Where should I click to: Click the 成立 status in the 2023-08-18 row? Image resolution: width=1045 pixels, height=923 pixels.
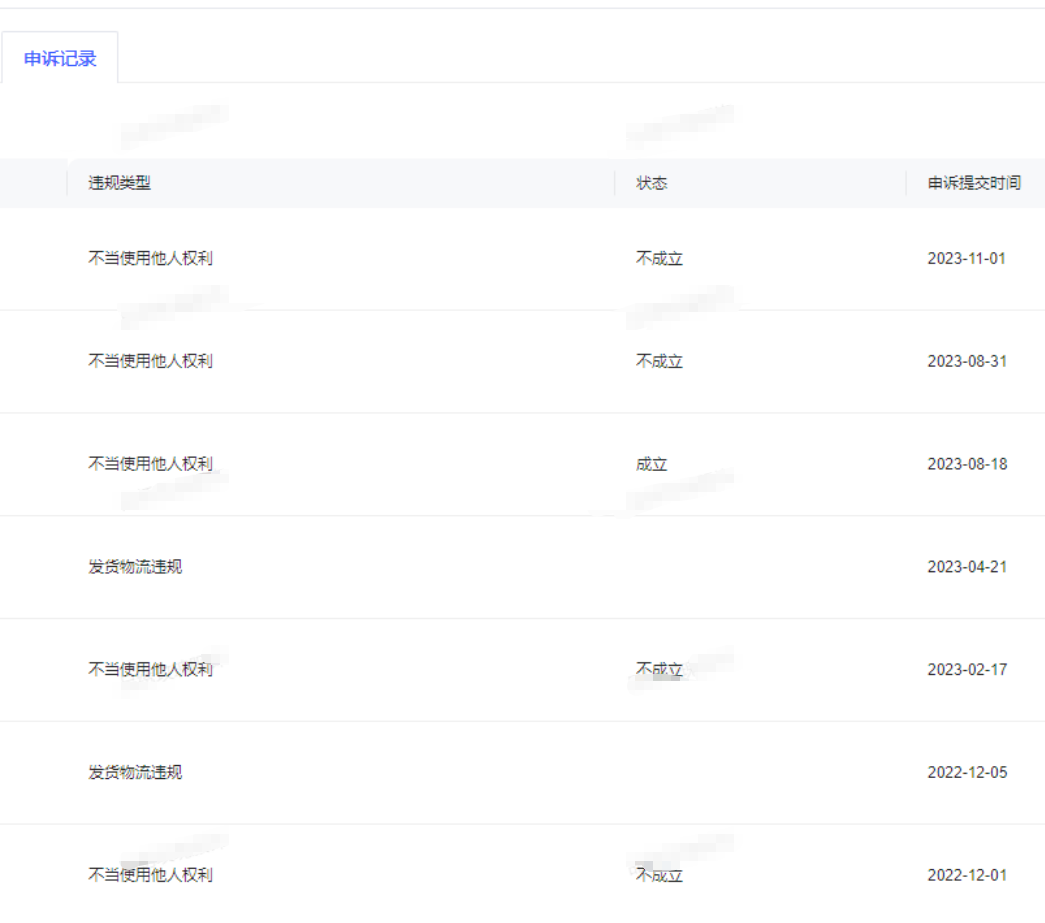pos(651,464)
